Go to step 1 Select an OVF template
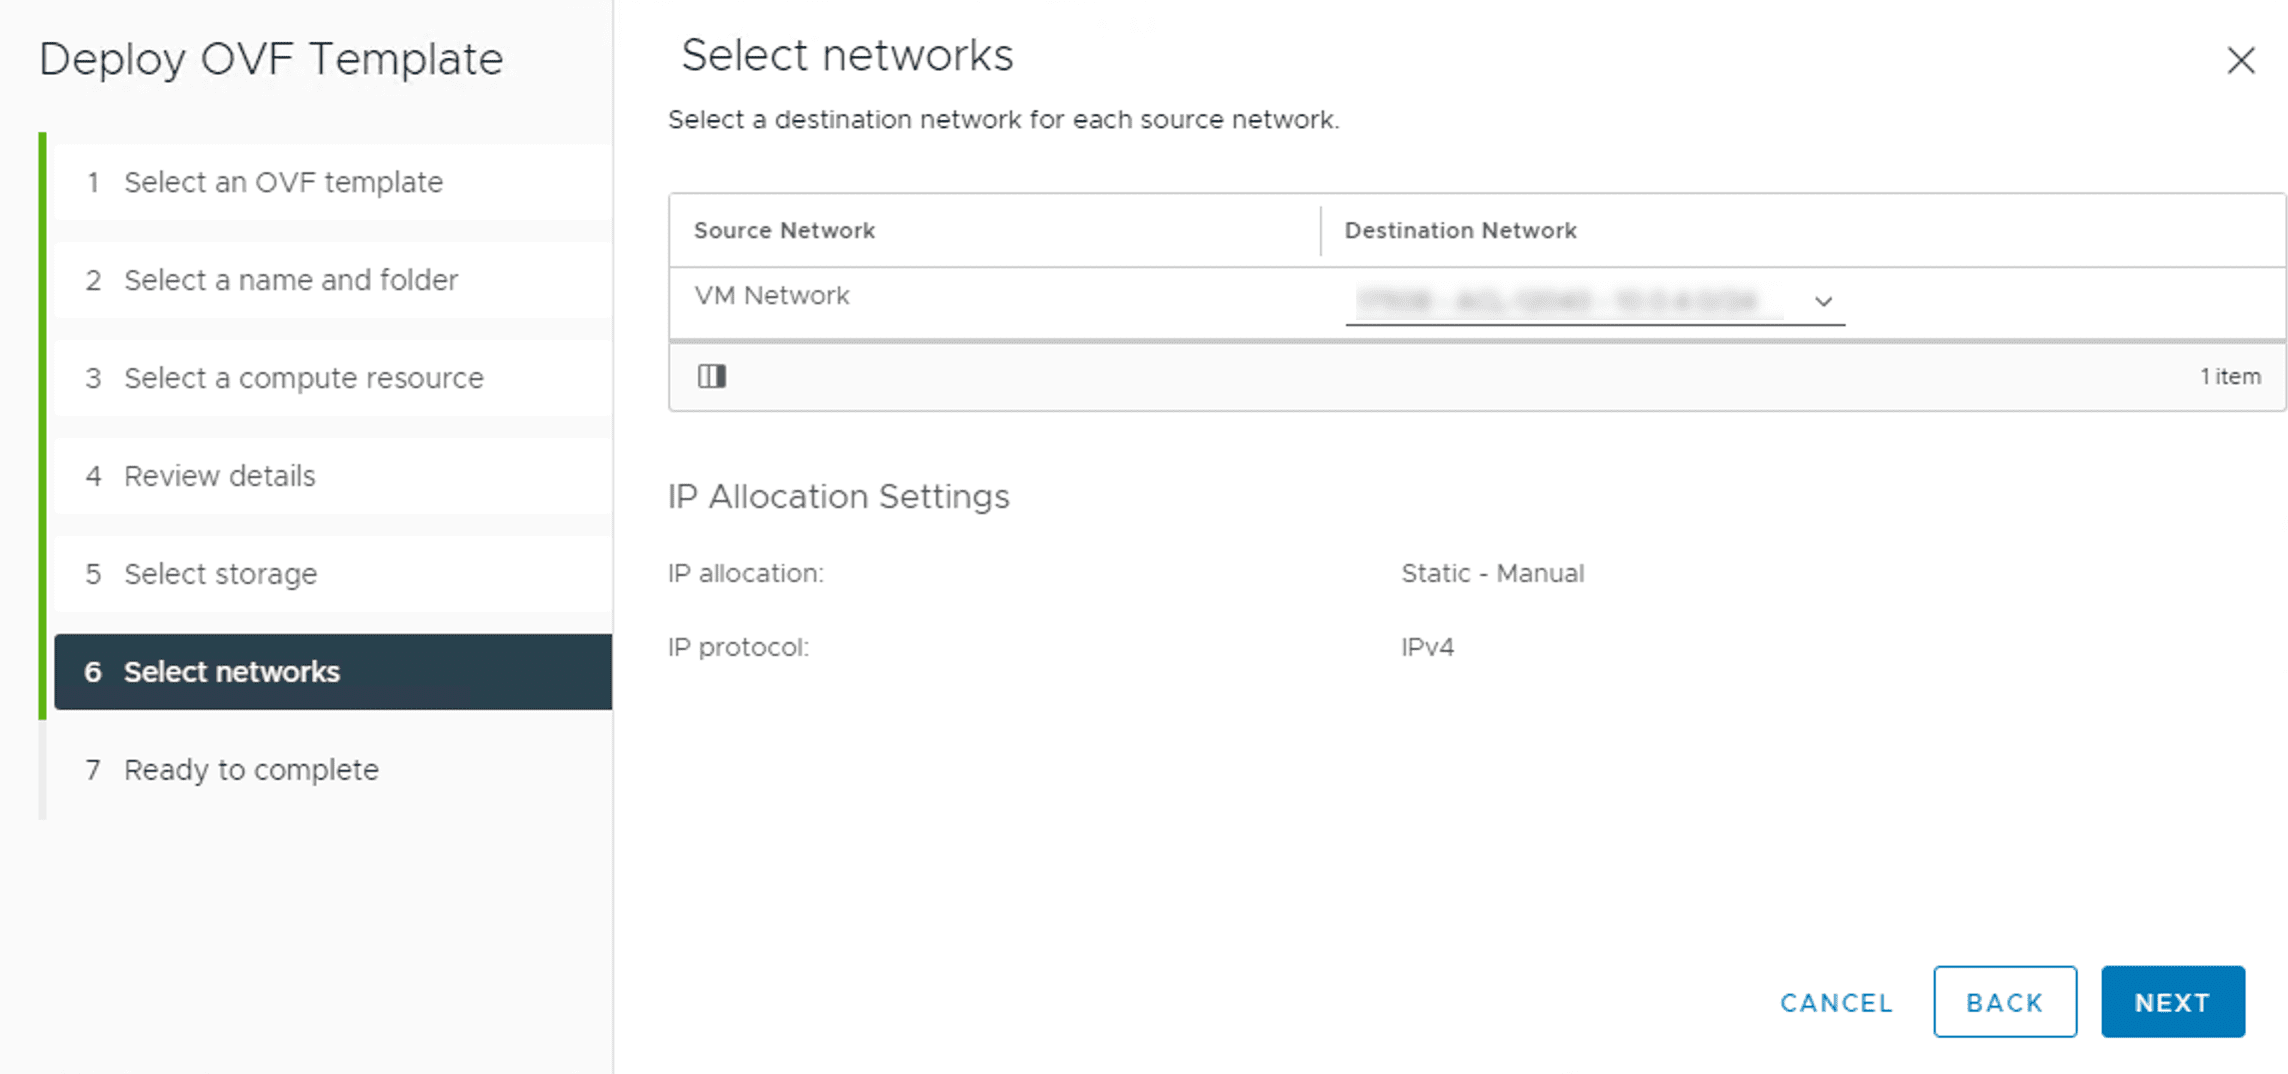Screen dimensions: 2288x1074 click(x=284, y=182)
